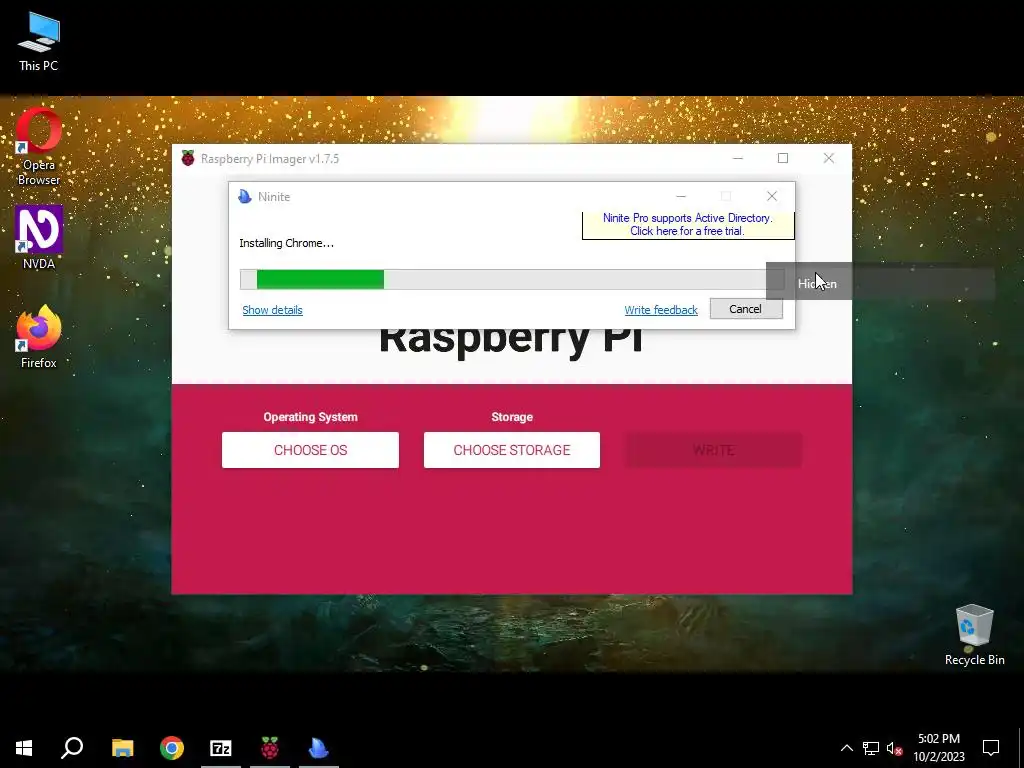Open the Windows Start menu
Screen dimensions: 1024x768
tap(24, 748)
